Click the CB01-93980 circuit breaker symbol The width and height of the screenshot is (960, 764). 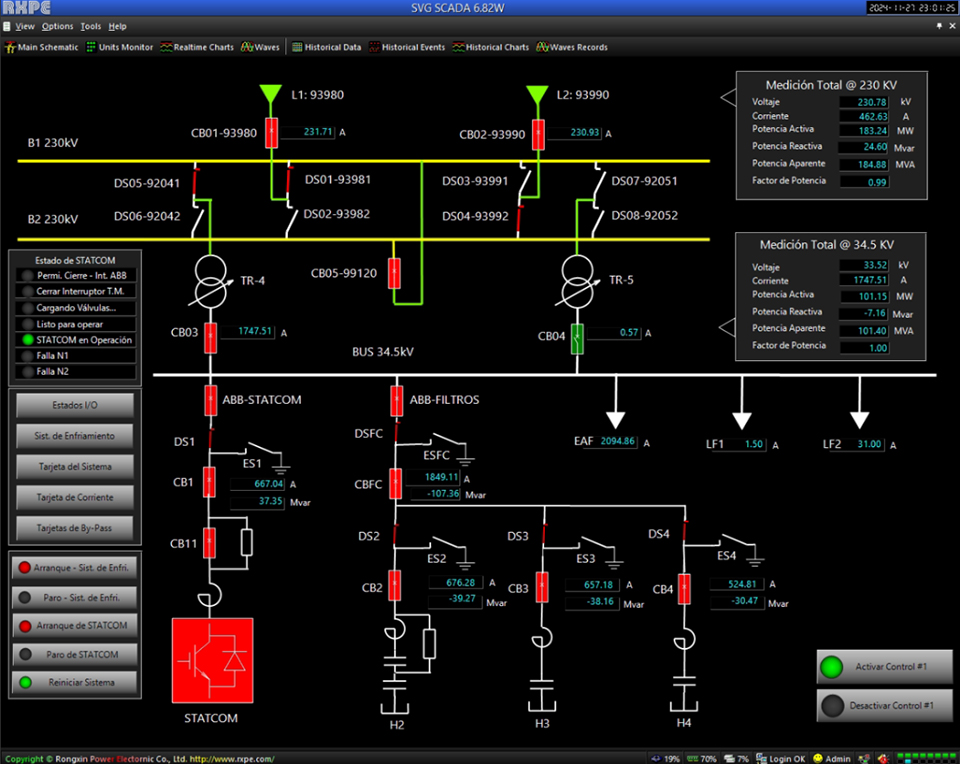pos(271,133)
